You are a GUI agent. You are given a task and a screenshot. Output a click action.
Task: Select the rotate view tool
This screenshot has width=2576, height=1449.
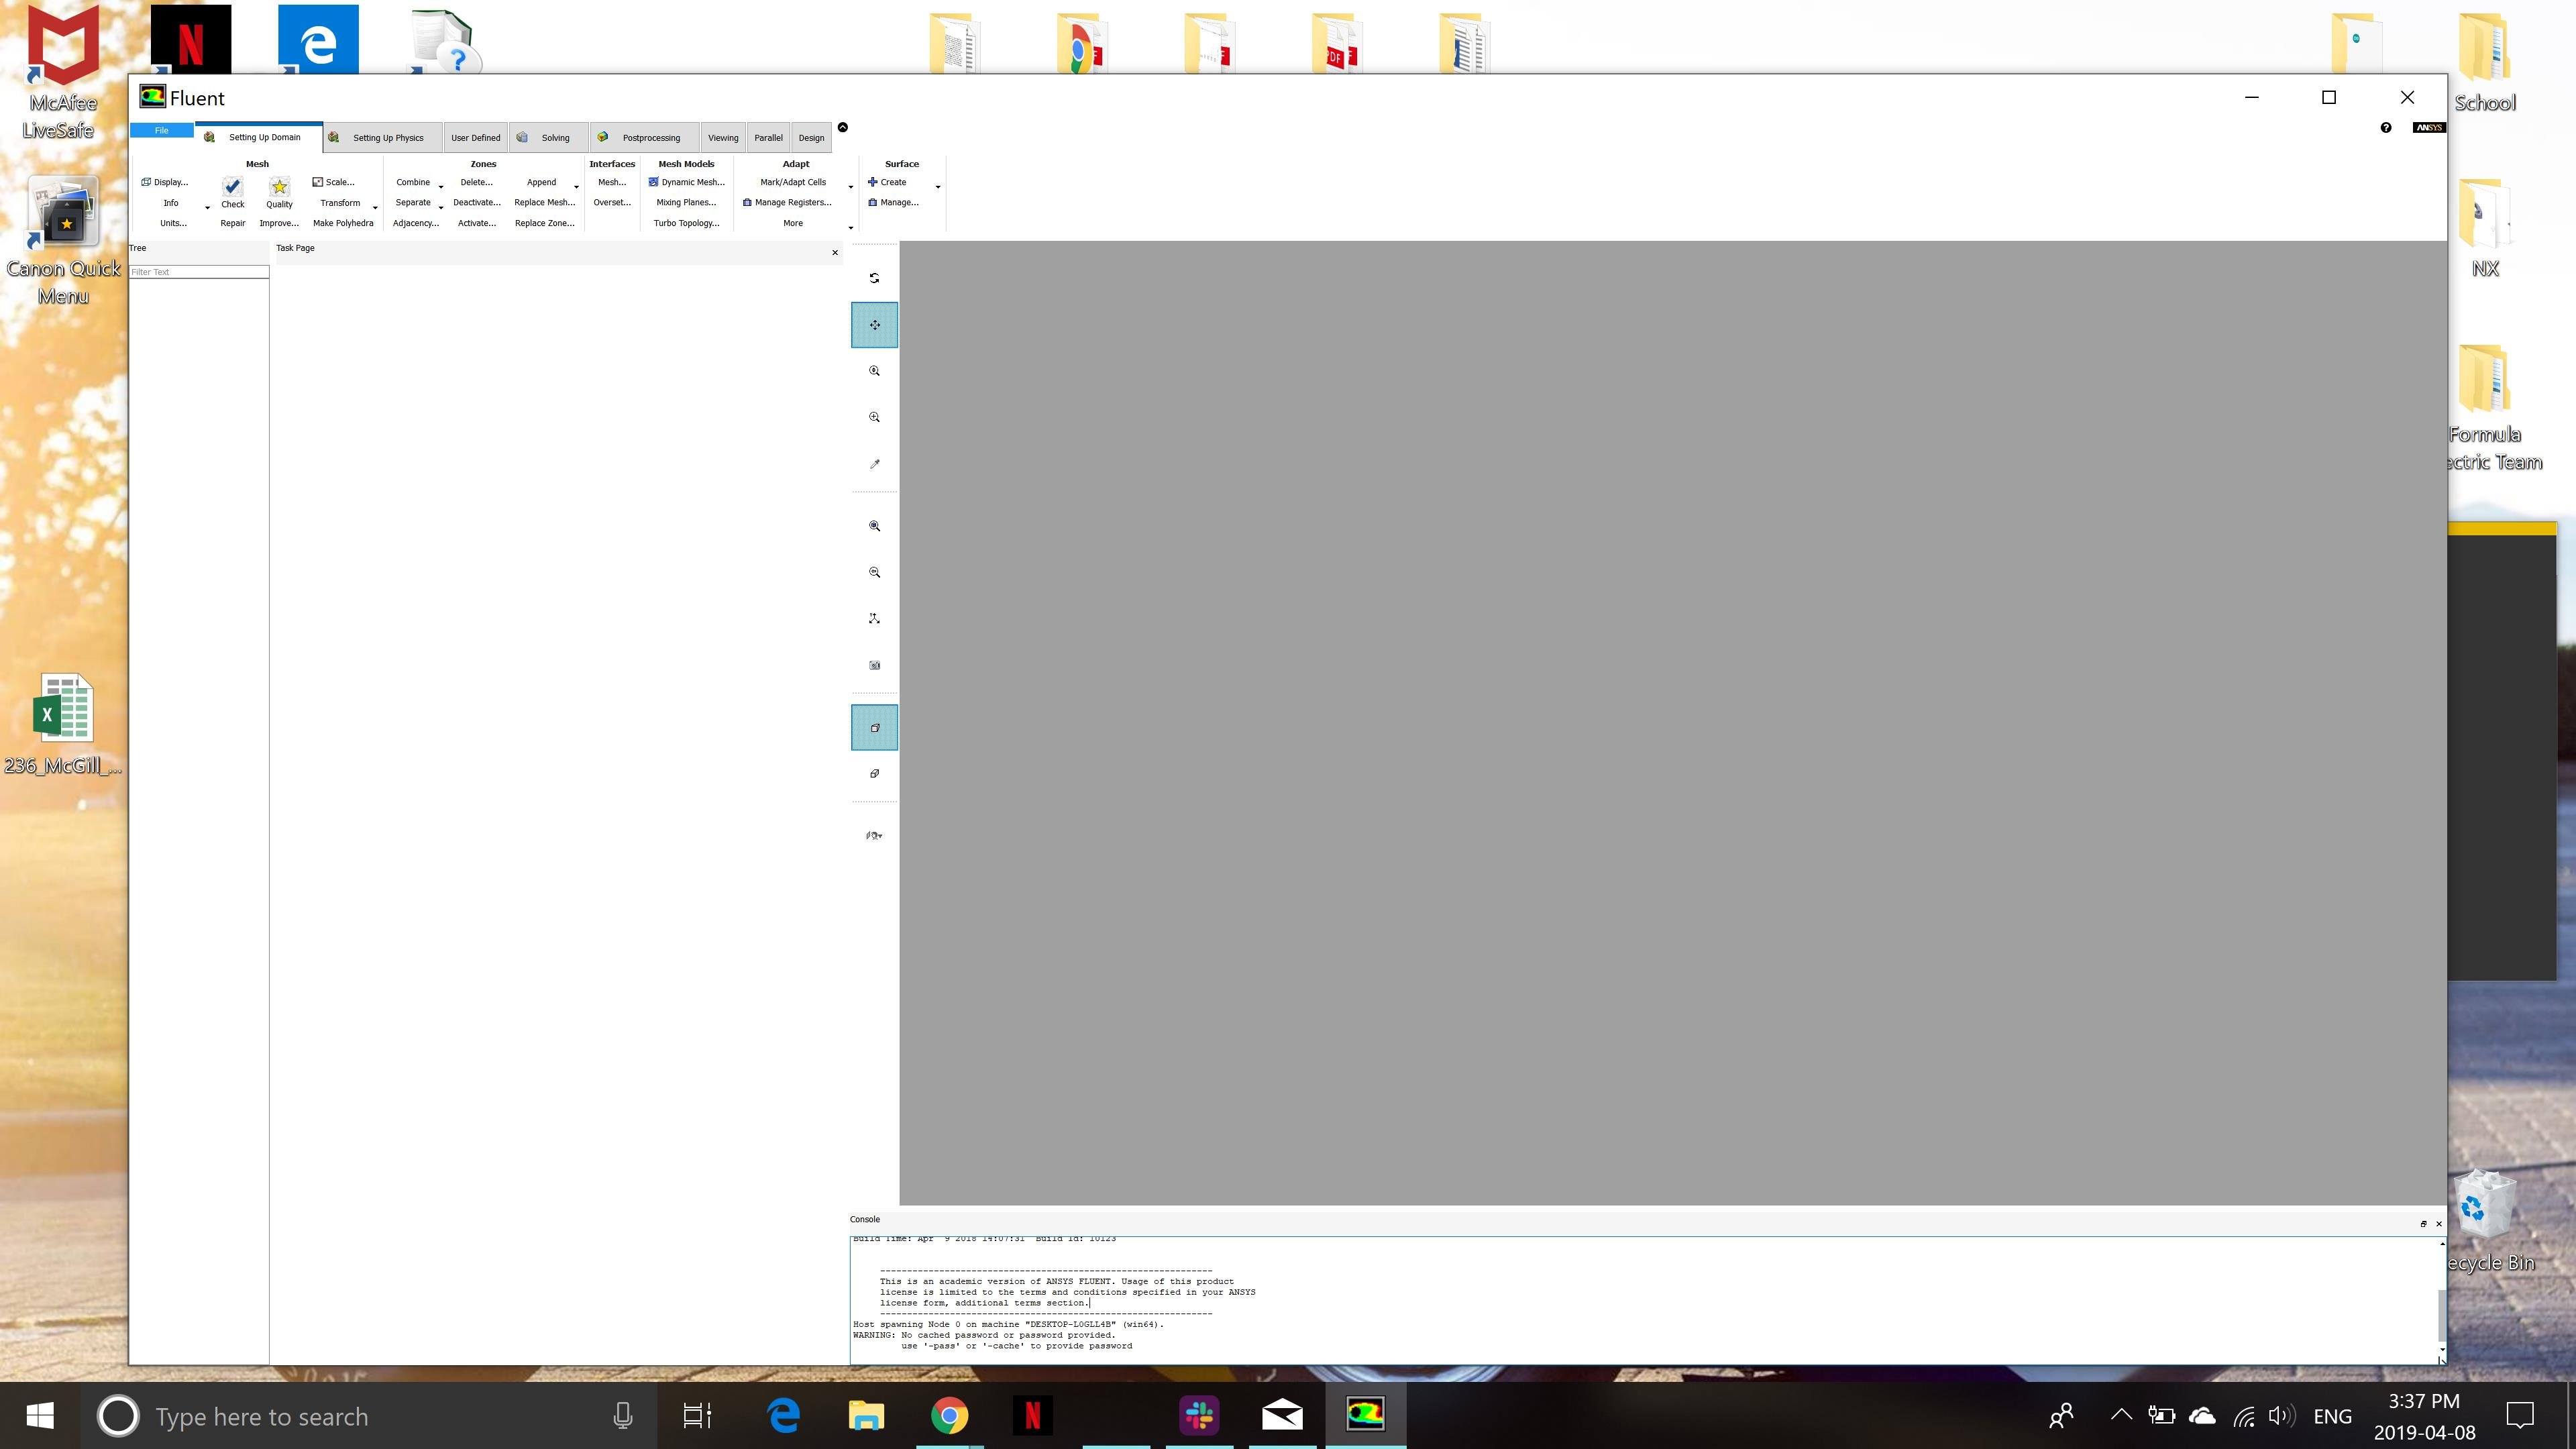[x=874, y=278]
